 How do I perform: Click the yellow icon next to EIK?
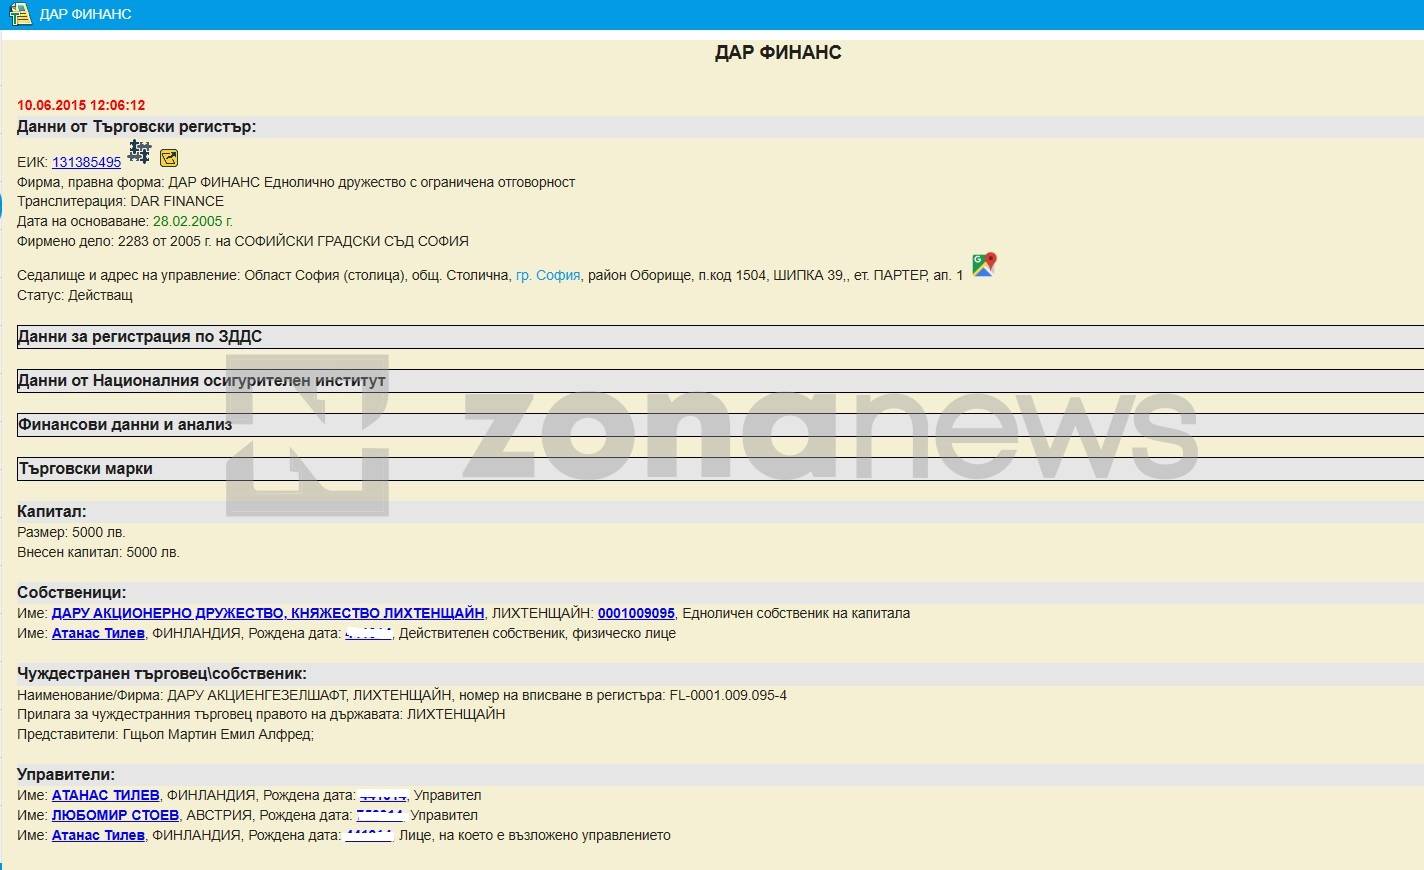coord(169,158)
